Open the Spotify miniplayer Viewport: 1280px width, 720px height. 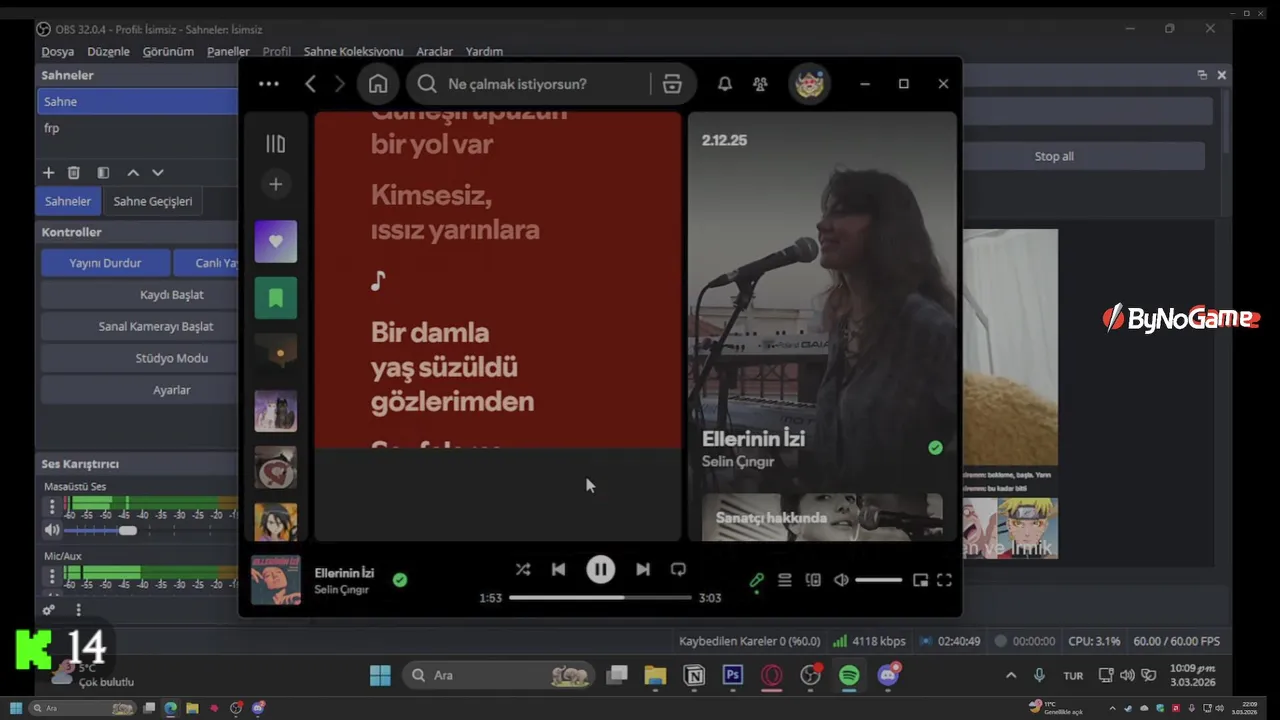(x=920, y=580)
